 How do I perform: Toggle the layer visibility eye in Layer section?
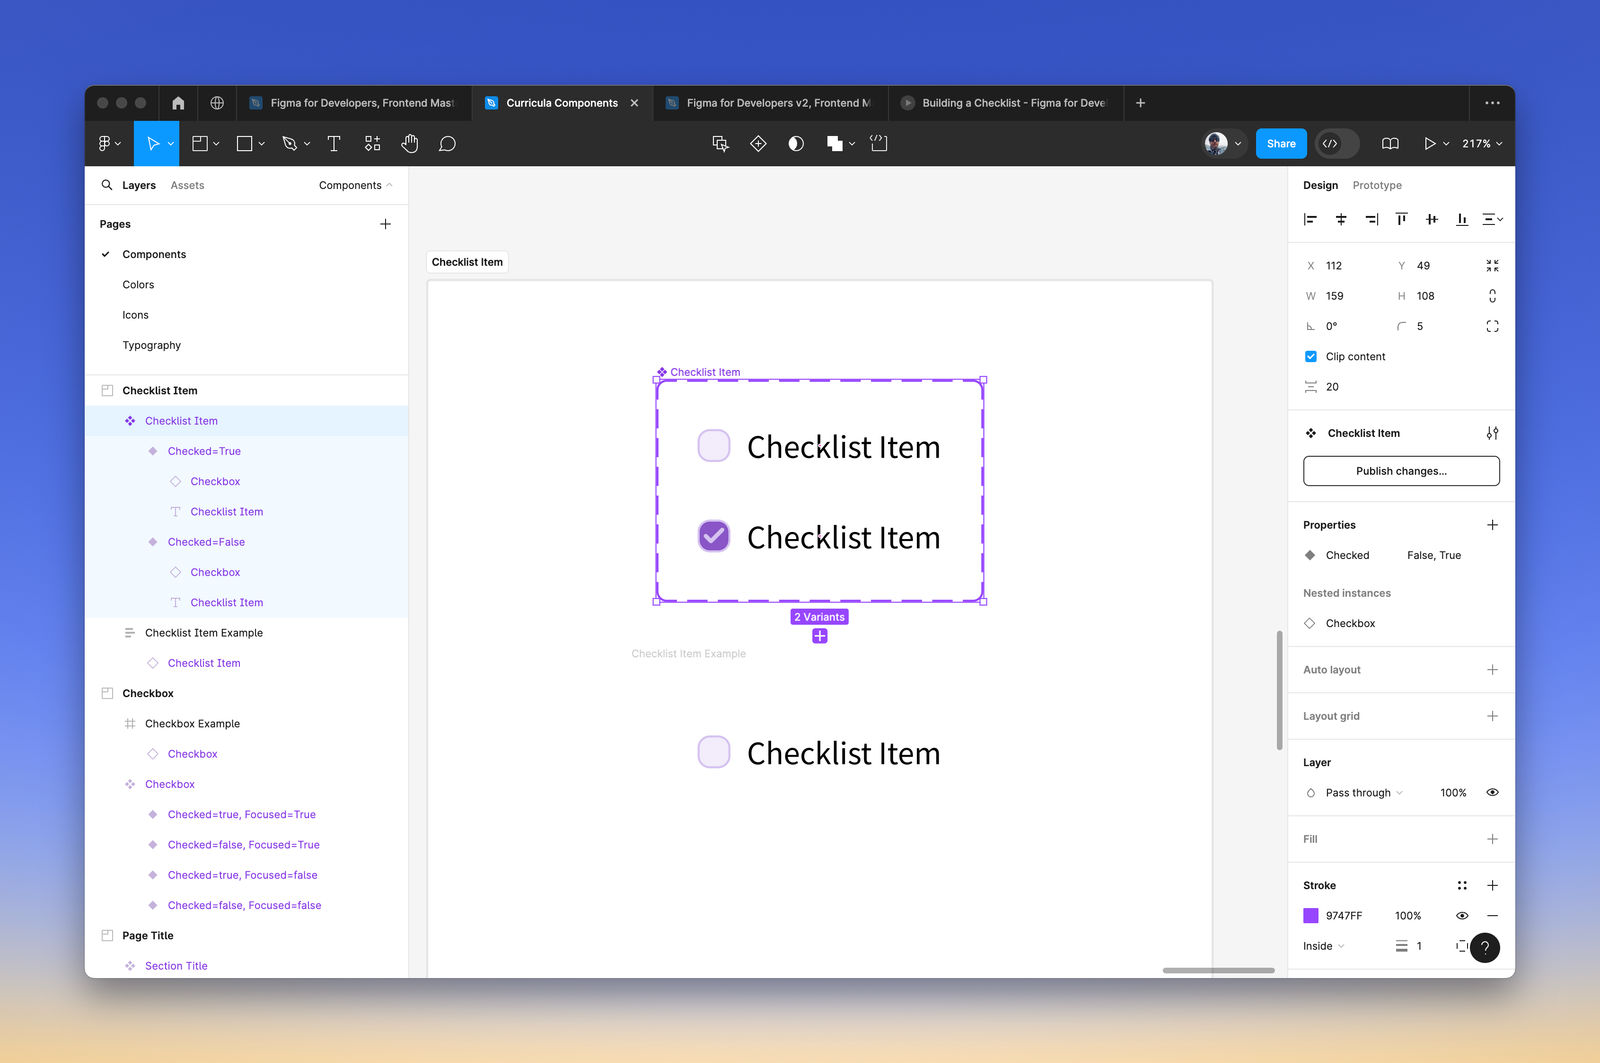pyautogui.click(x=1492, y=792)
